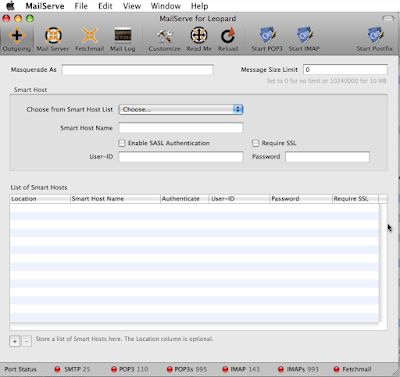Screen dimensions: 400x377
Task: Open the File menu
Action: [x=81, y=6]
